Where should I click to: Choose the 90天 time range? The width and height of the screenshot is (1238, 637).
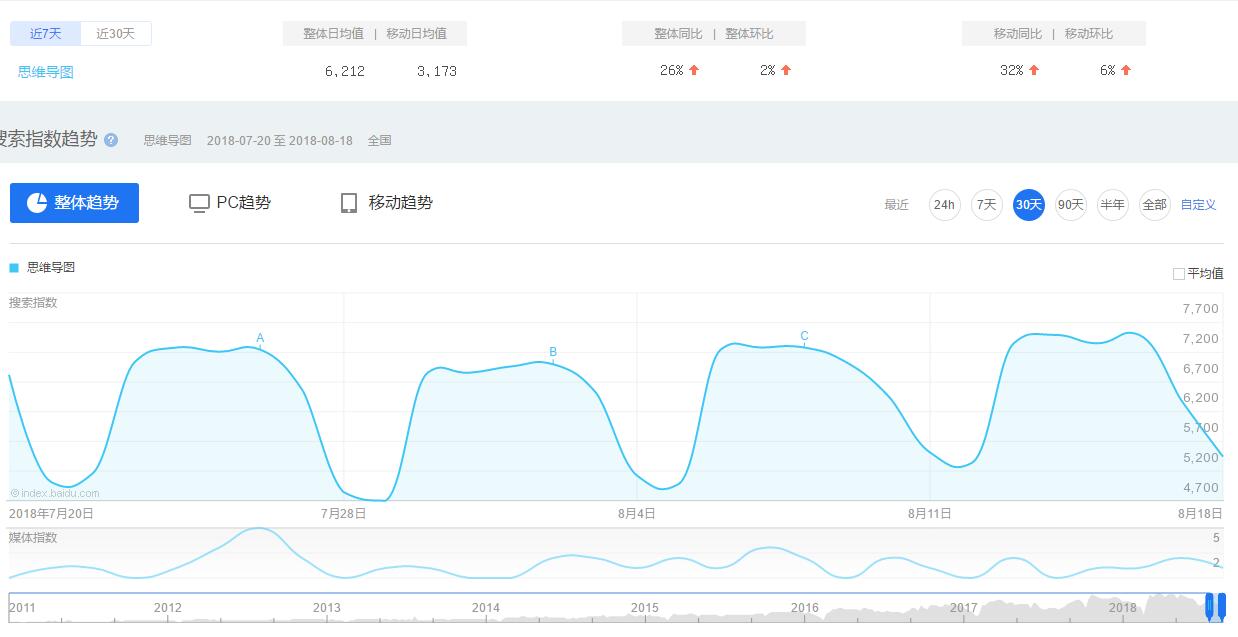tap(1071, 205)
